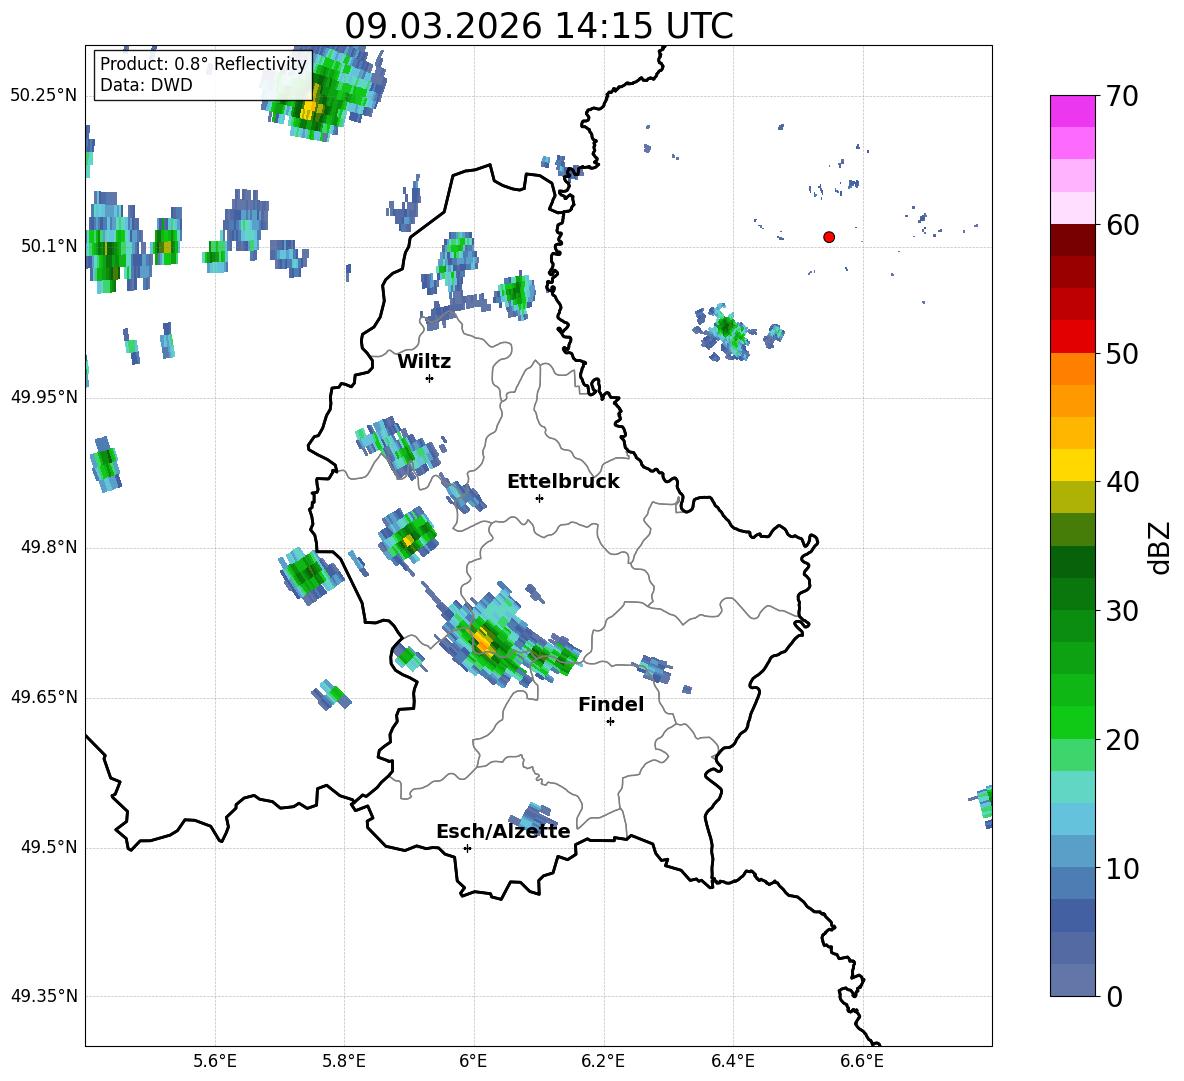The height and width of the screenshot is (1081, 1184).
Task: Click the 'Product: 0.8° Reflectivity' label
Action: [x=203, y=63]
